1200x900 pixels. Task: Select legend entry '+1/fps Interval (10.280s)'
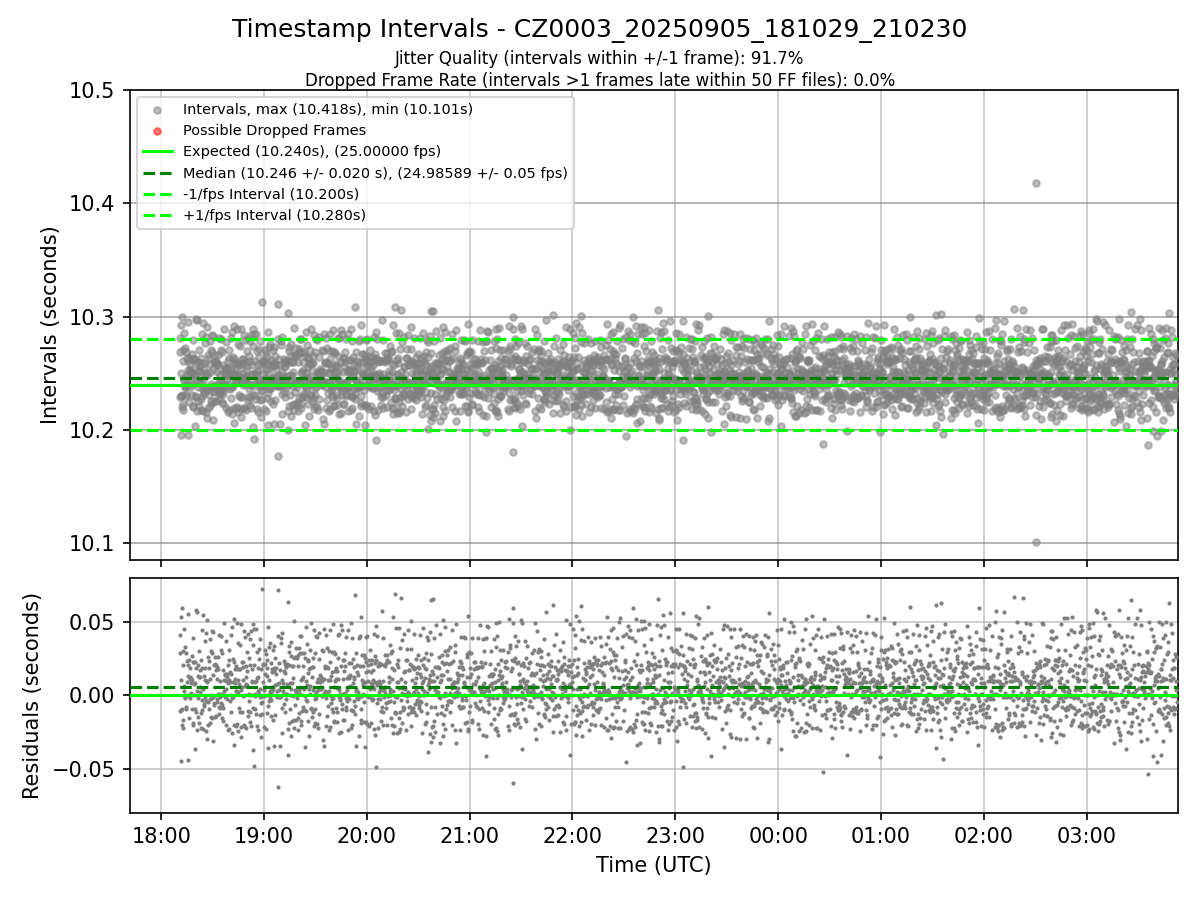274,215
